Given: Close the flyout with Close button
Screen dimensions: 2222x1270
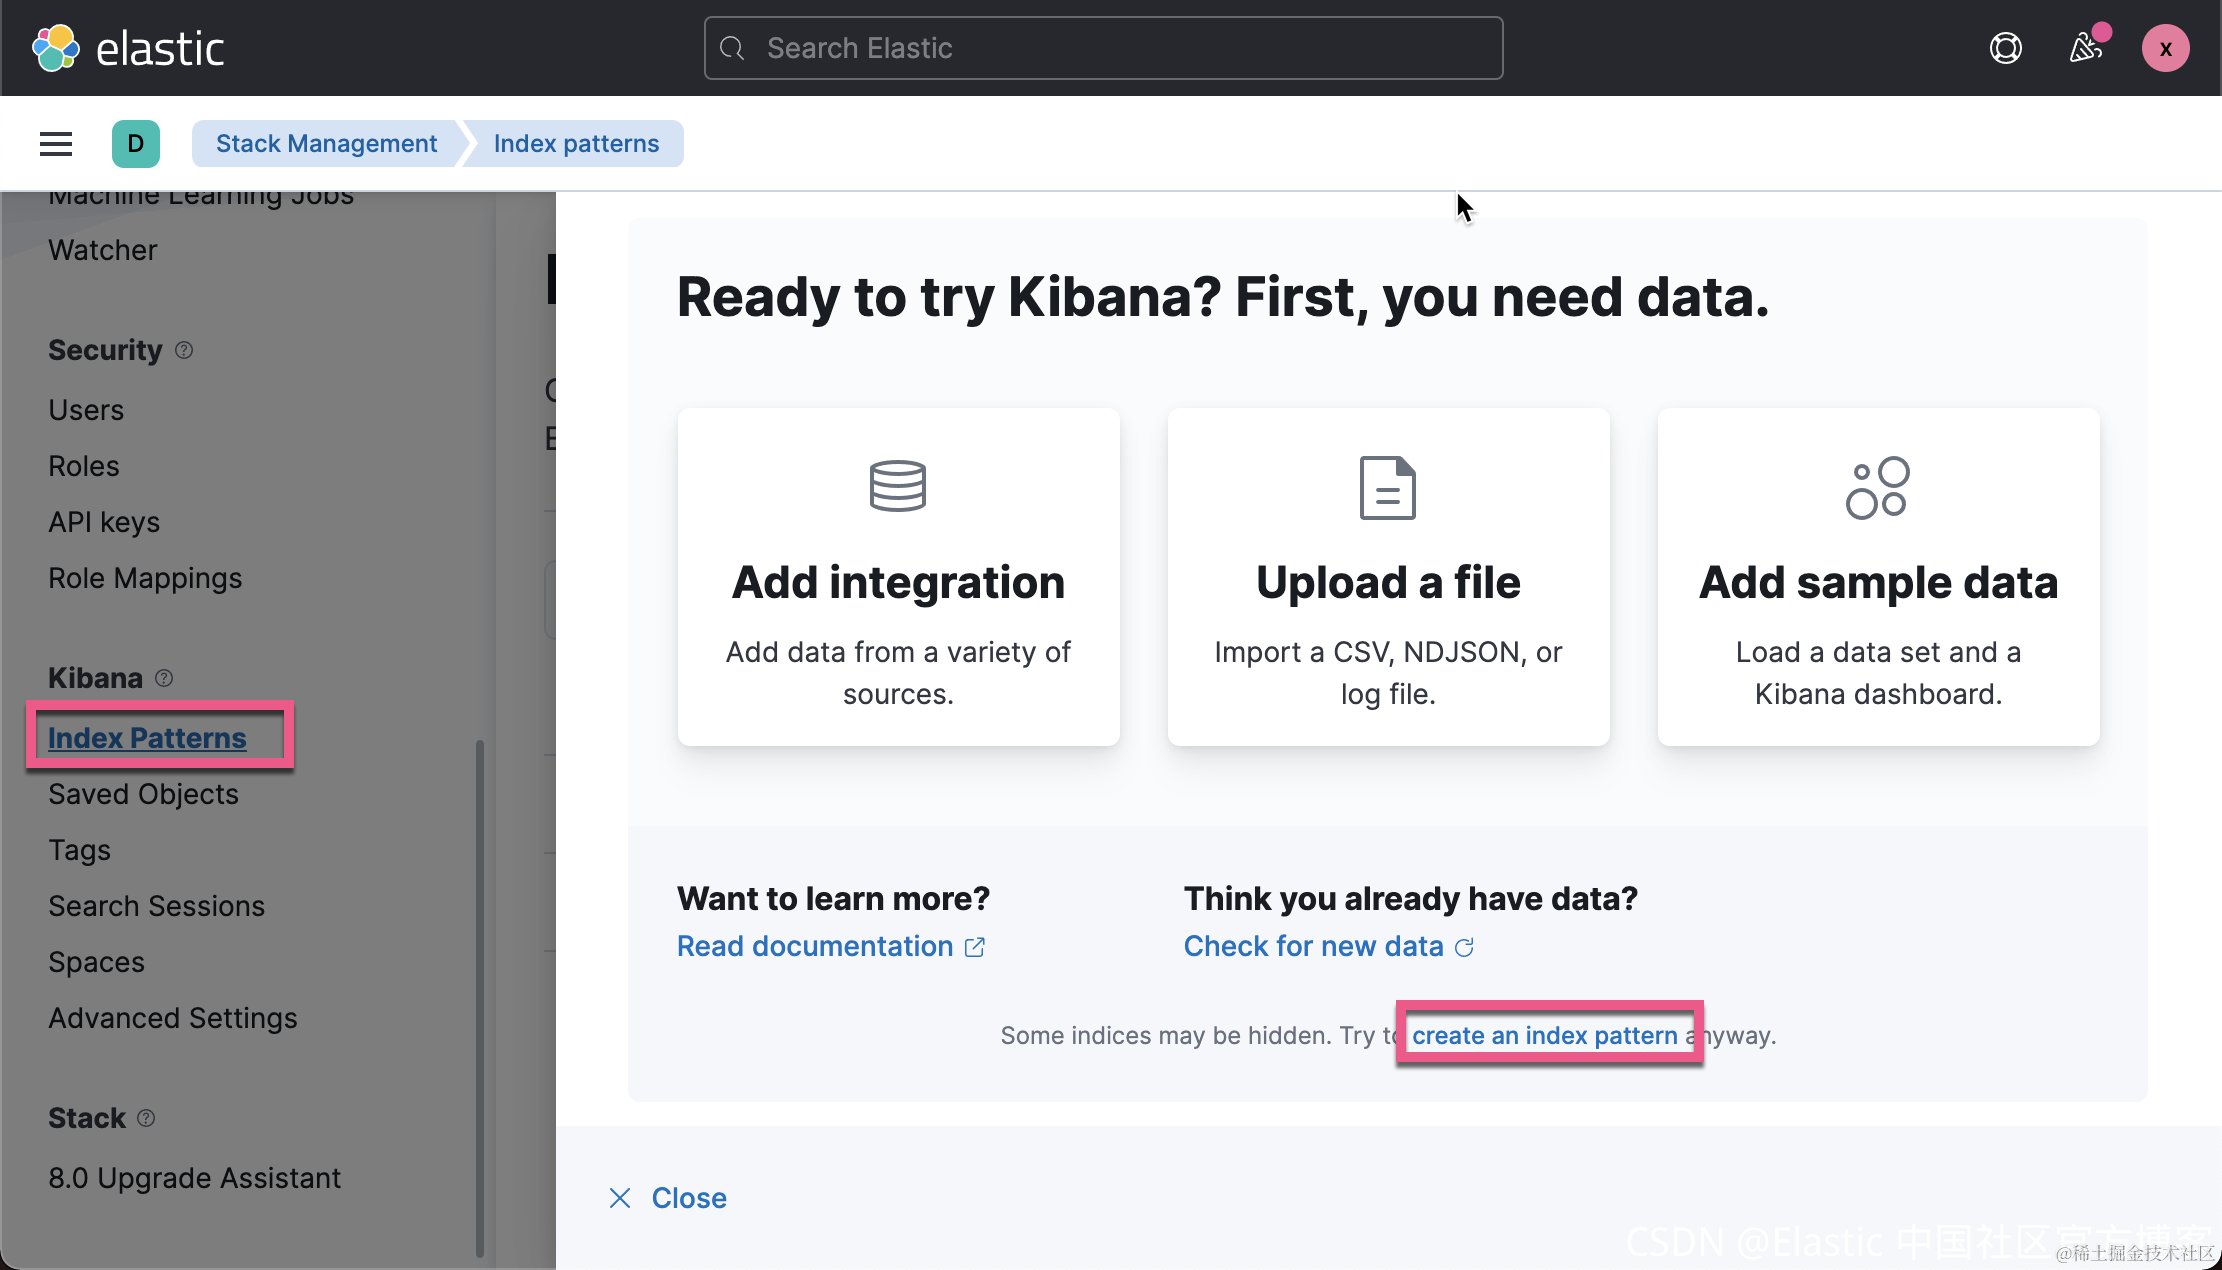Looking at the screenshot, I should tap(668, 1198).
